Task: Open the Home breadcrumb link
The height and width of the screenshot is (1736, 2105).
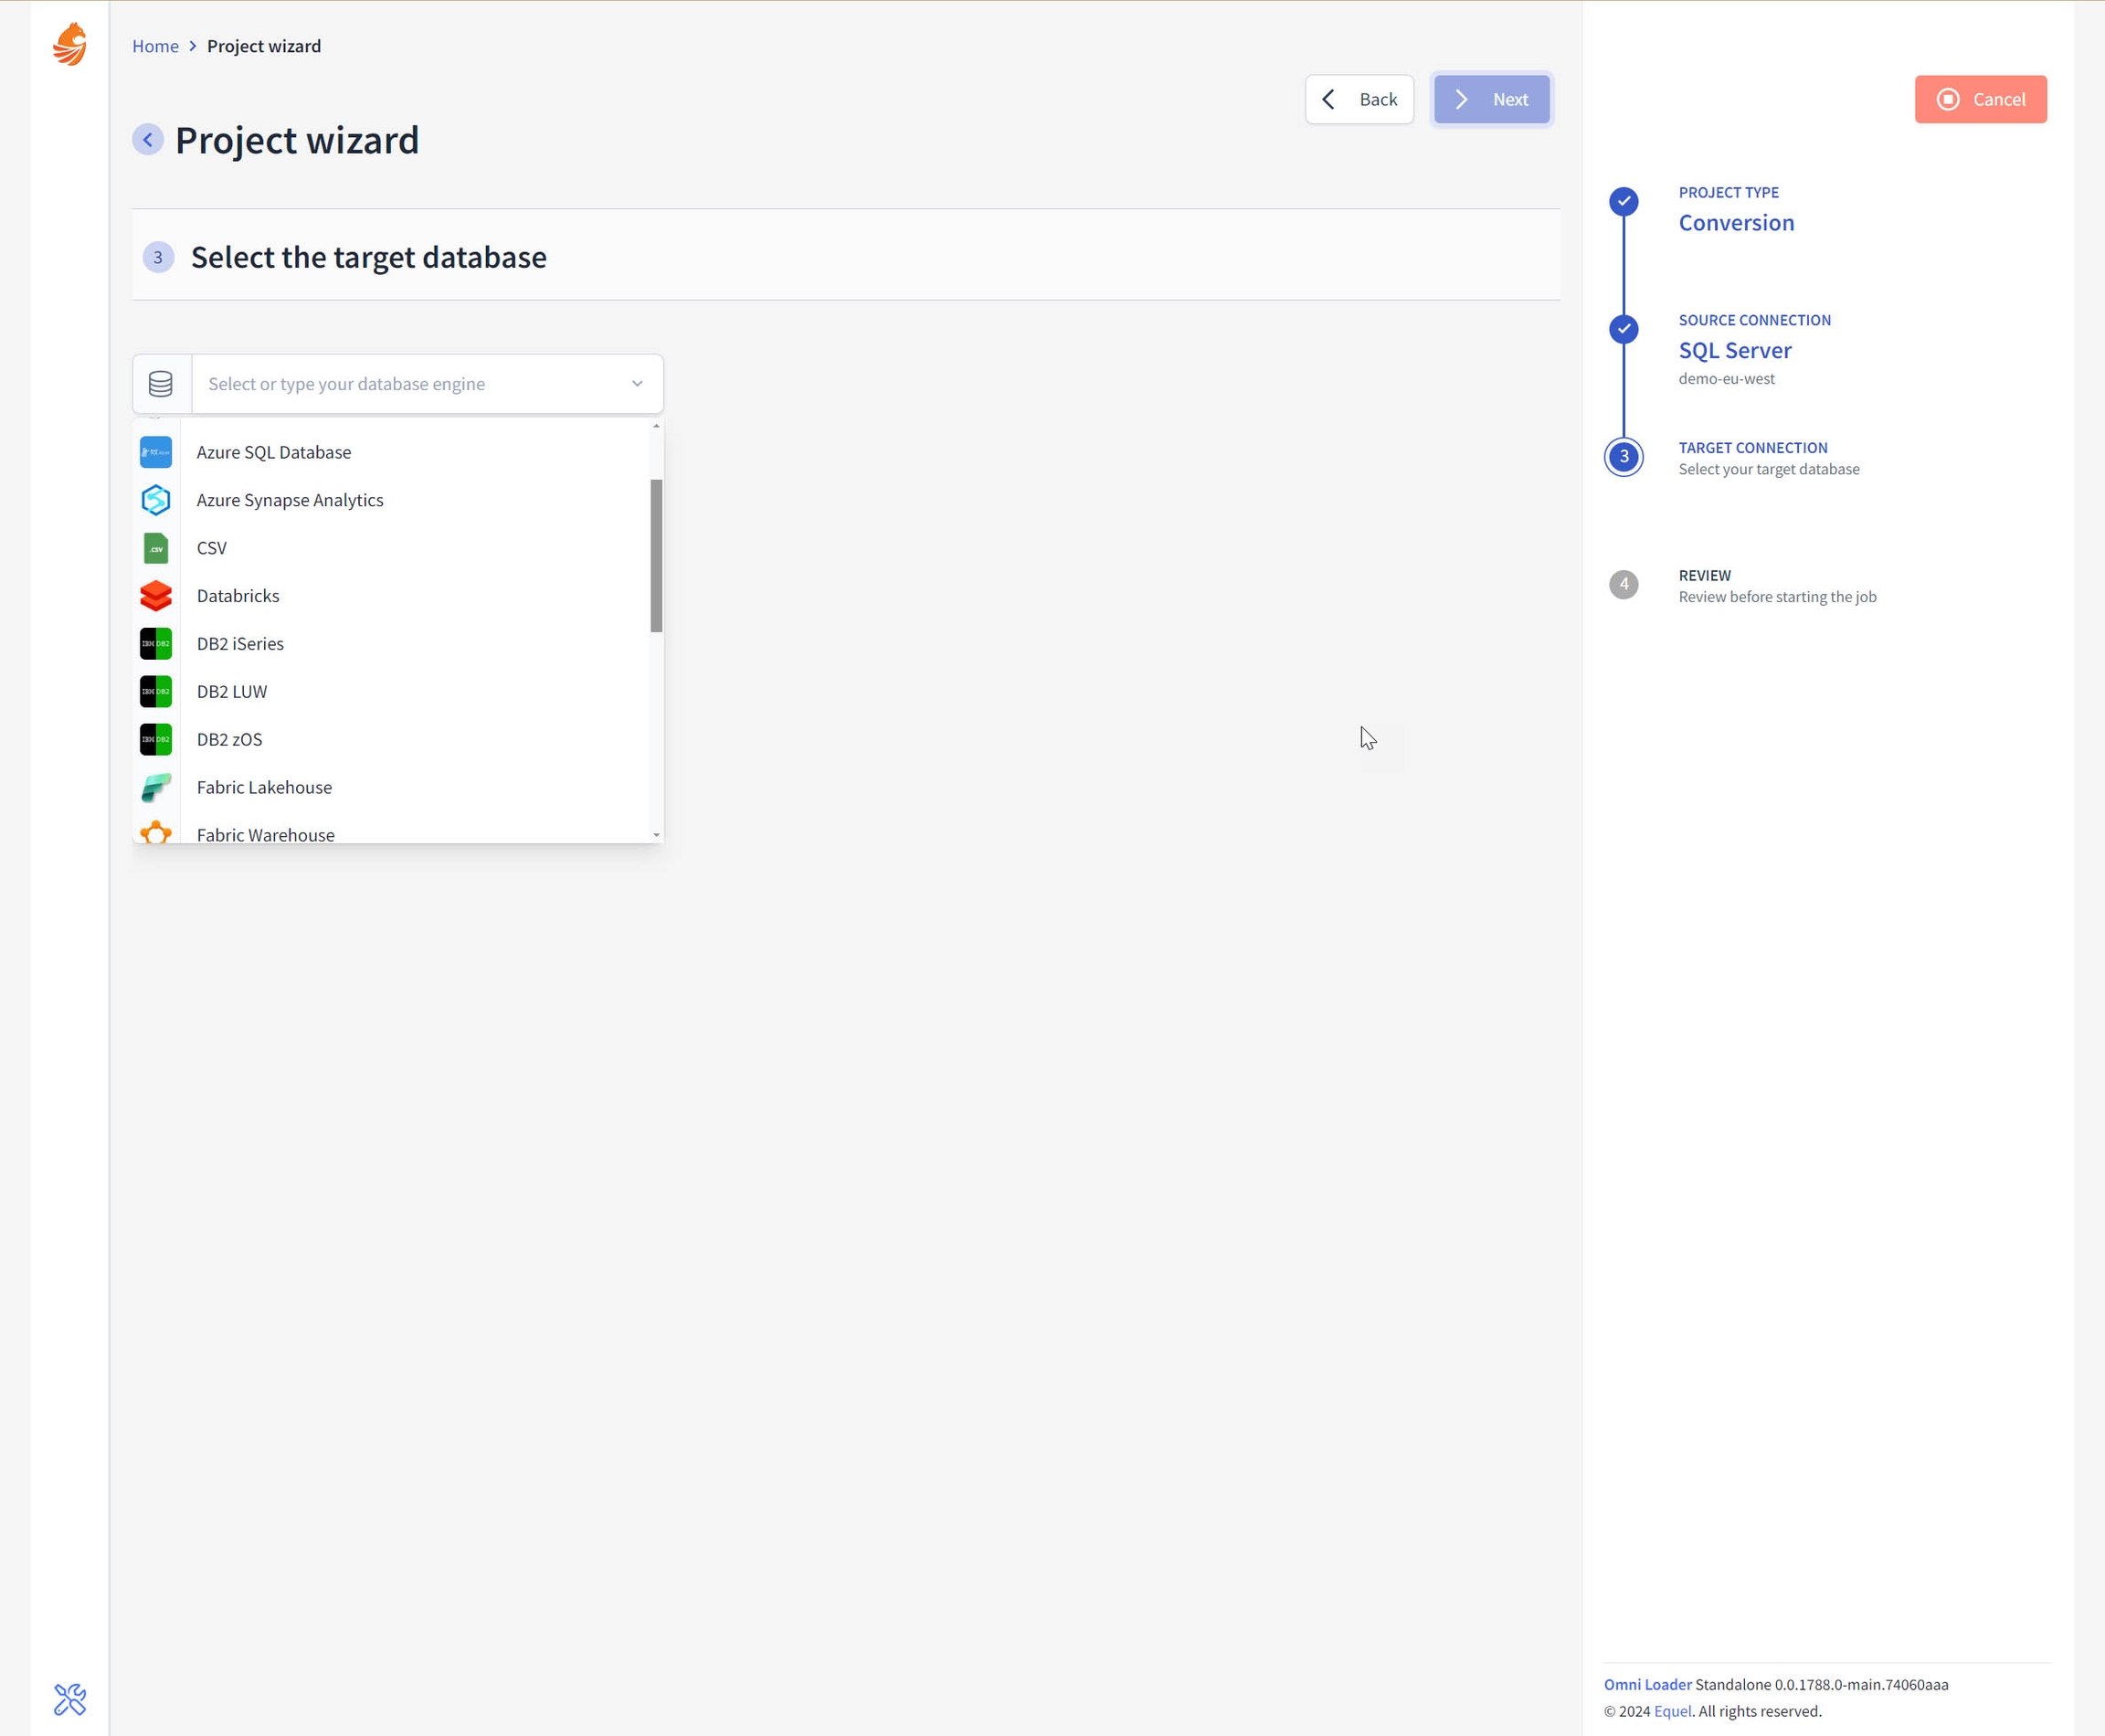Action: click(155, 46)
